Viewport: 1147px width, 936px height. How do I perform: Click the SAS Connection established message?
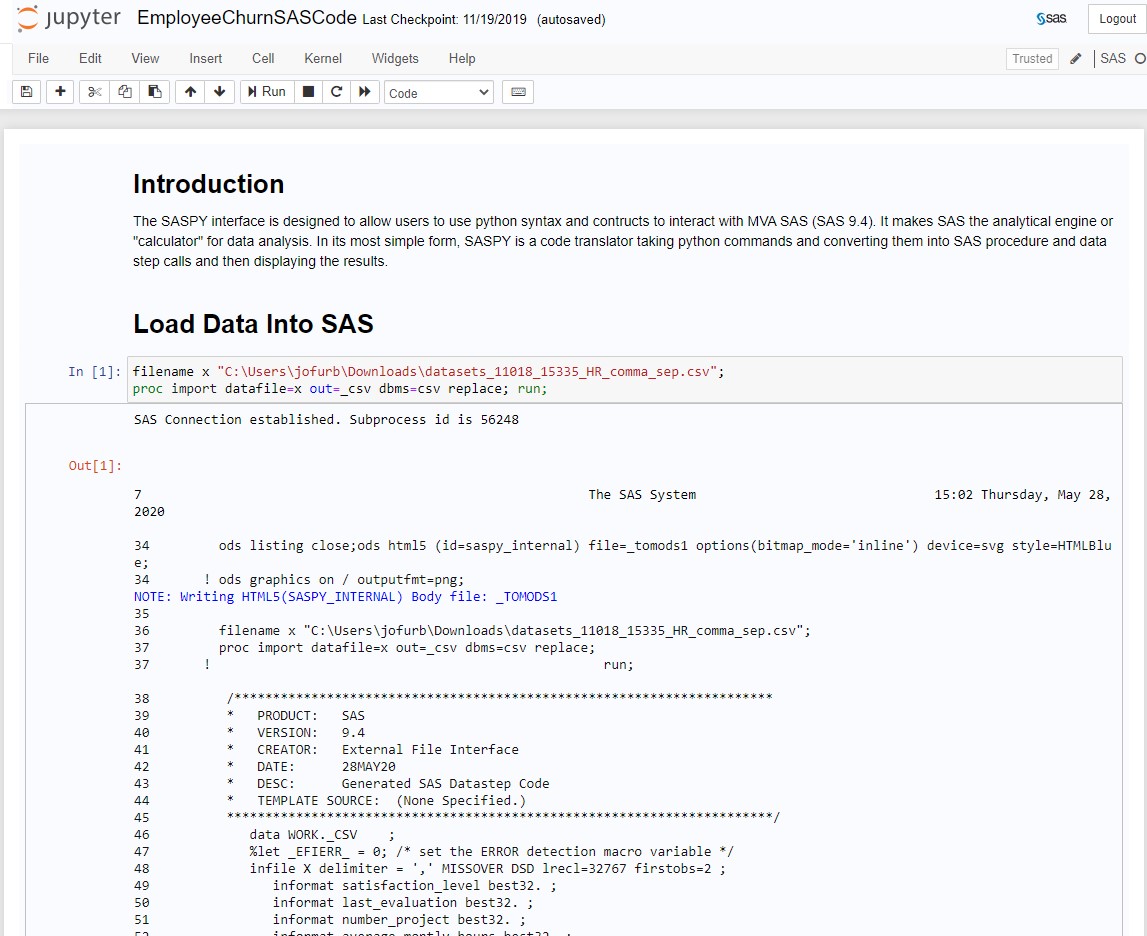[x=326, y=419]
